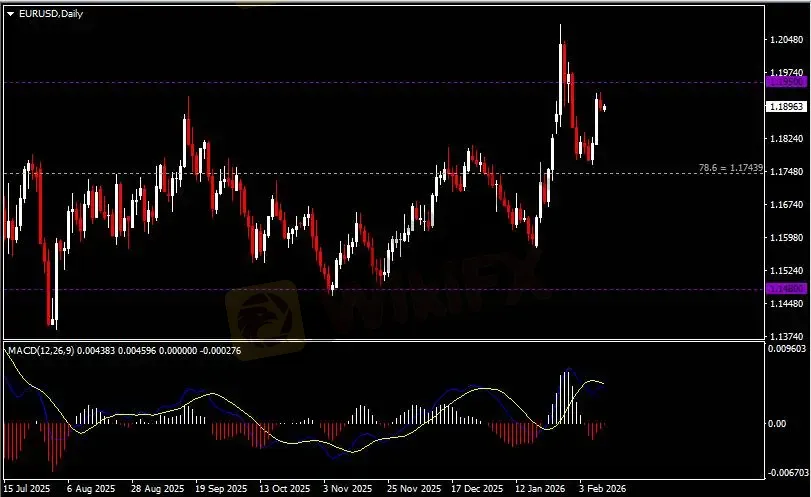The height and width of the screenshot is (497, 811).
Task: Click the 13 Oct 2025 date label
Action: [284, 489]
